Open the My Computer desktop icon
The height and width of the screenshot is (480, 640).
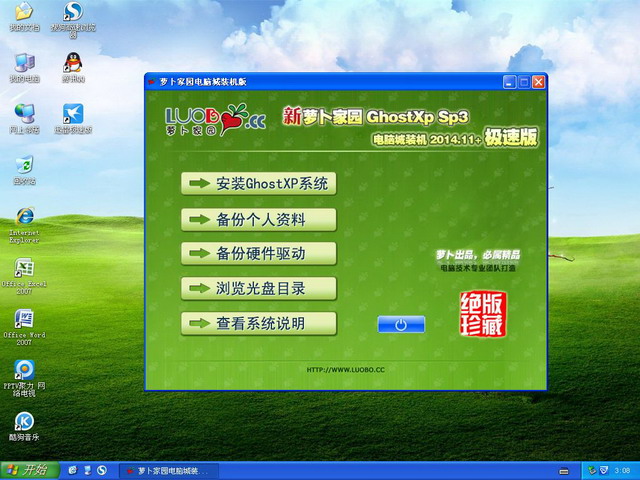(x=24, y=68)
